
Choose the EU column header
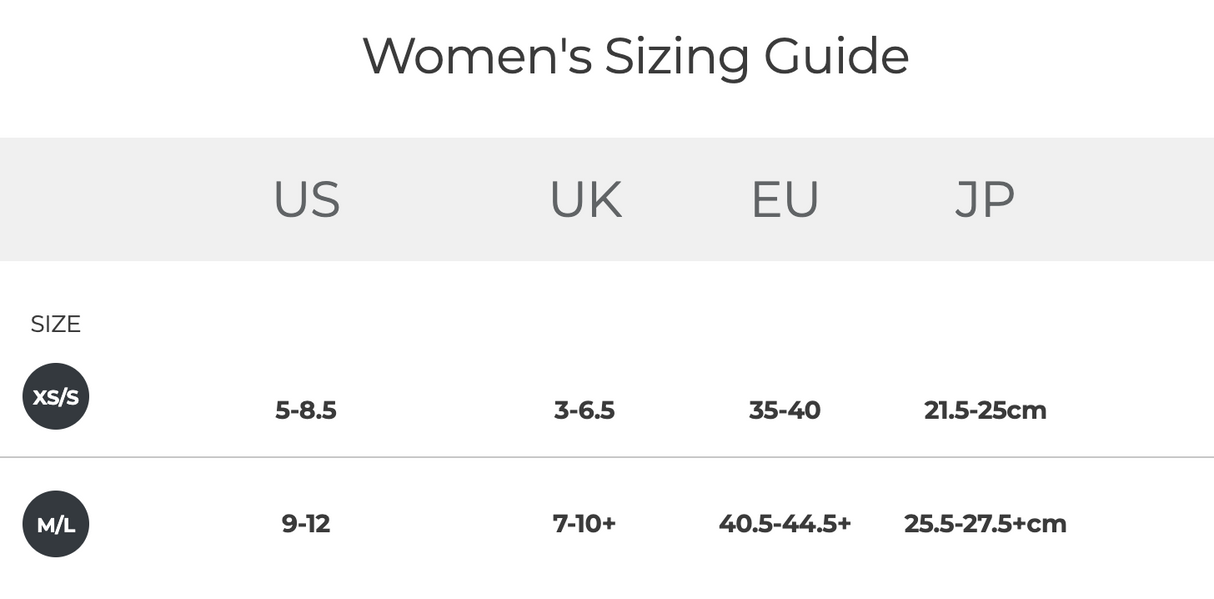pos(785,199)
